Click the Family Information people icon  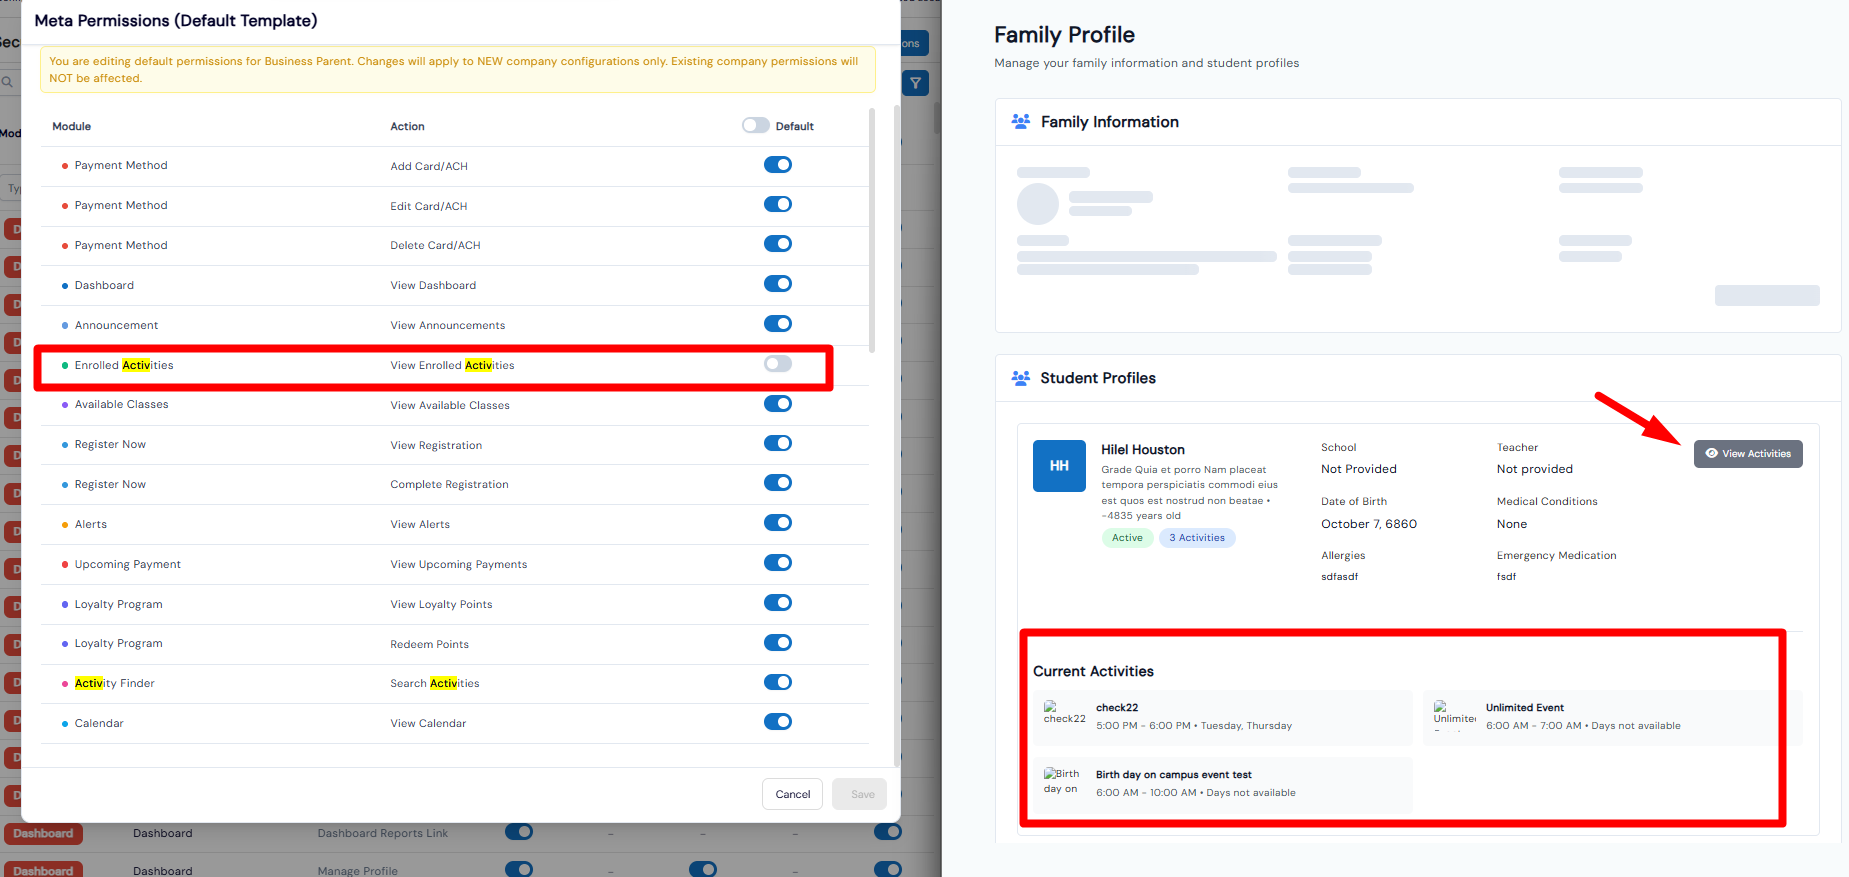tap(1020, 121)
